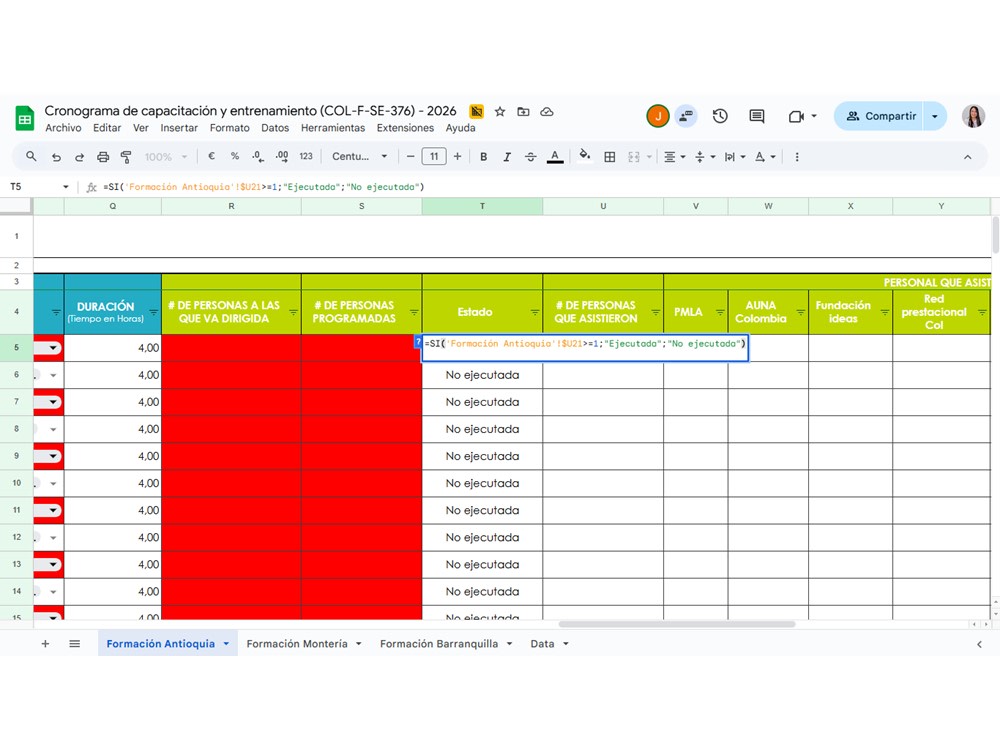Toggle italic formatting

(x=507, y=157)
